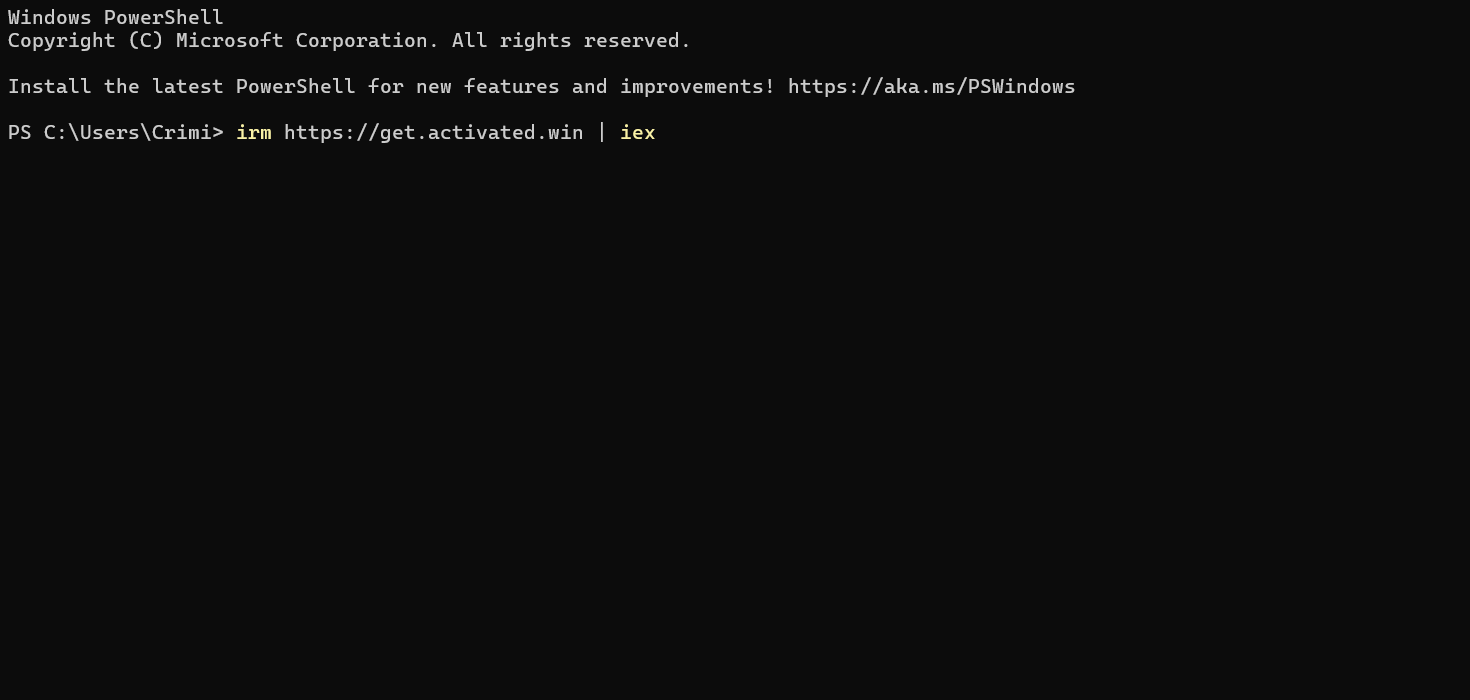Click the https://get.activated.win URL in command
Viewport: 1470px width, 700px height.
[x=433, y=132]
